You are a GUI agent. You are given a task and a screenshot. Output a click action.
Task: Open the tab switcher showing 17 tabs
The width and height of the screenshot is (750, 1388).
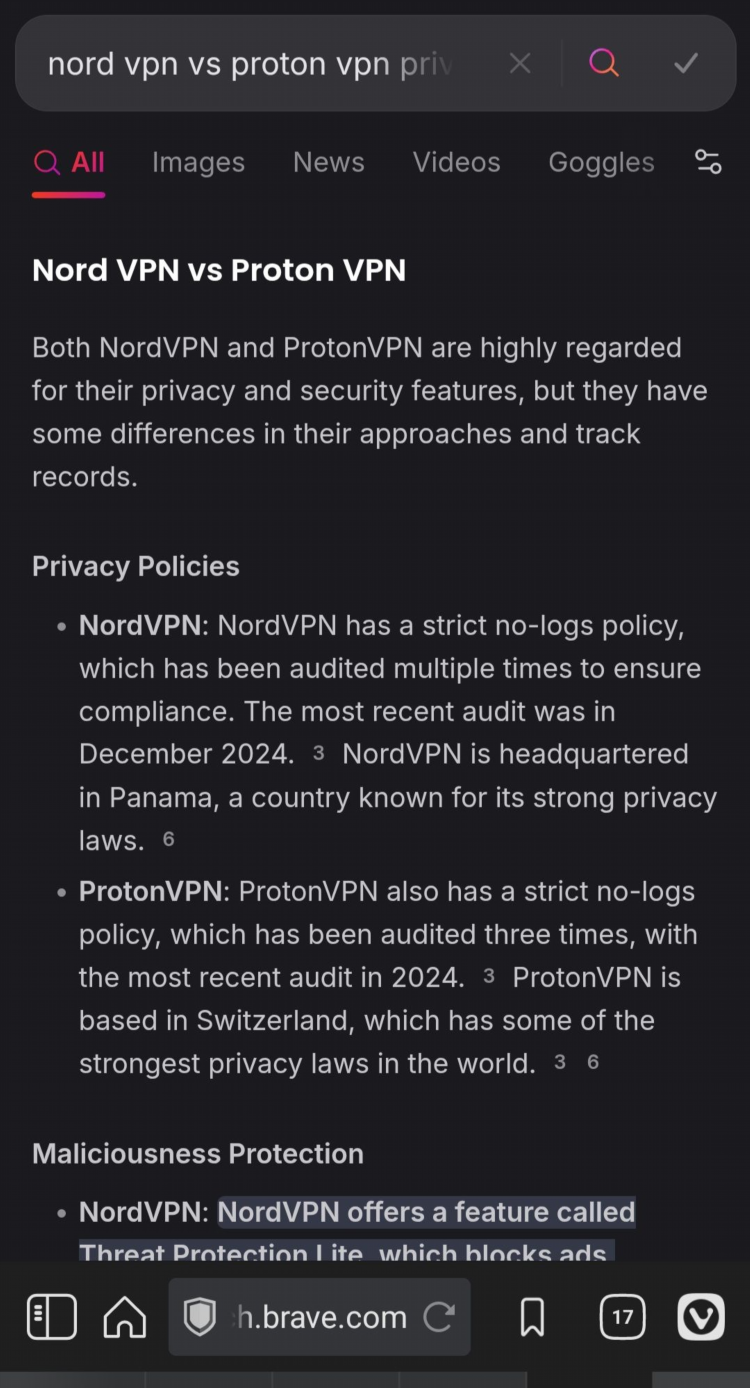coord(622,1317)
